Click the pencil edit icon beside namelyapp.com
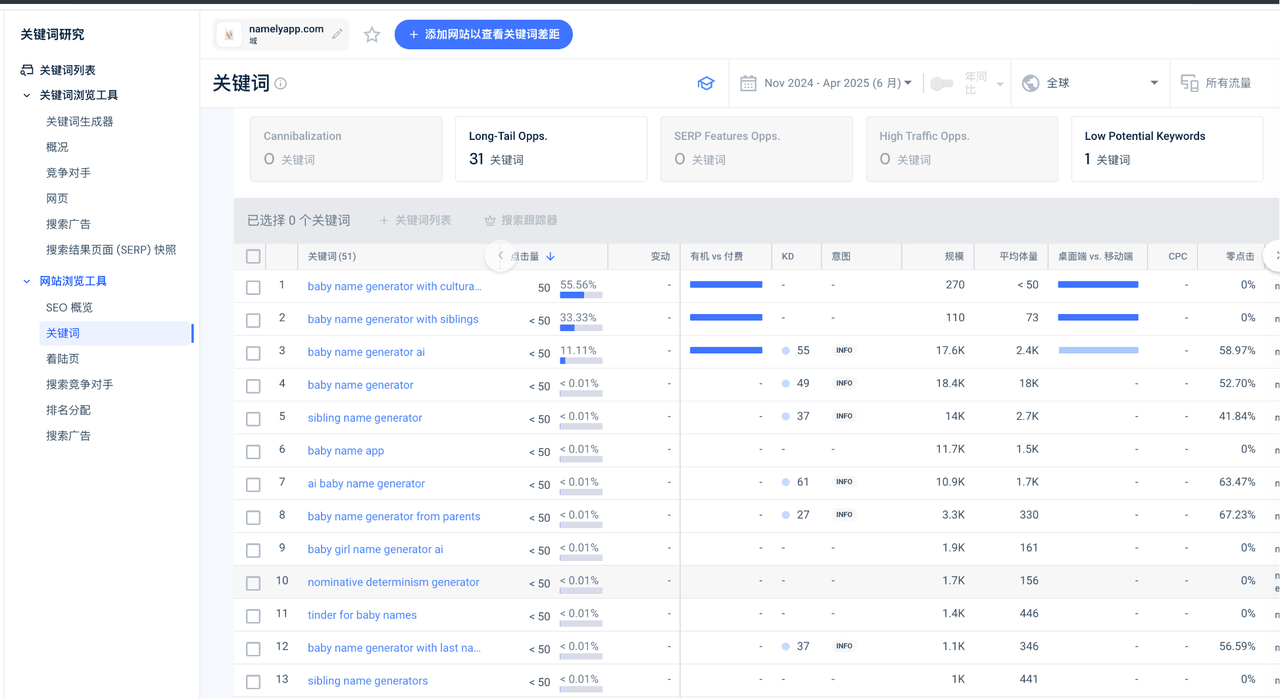This screenshot has height=699, width=1280. [x=337, y=34]
